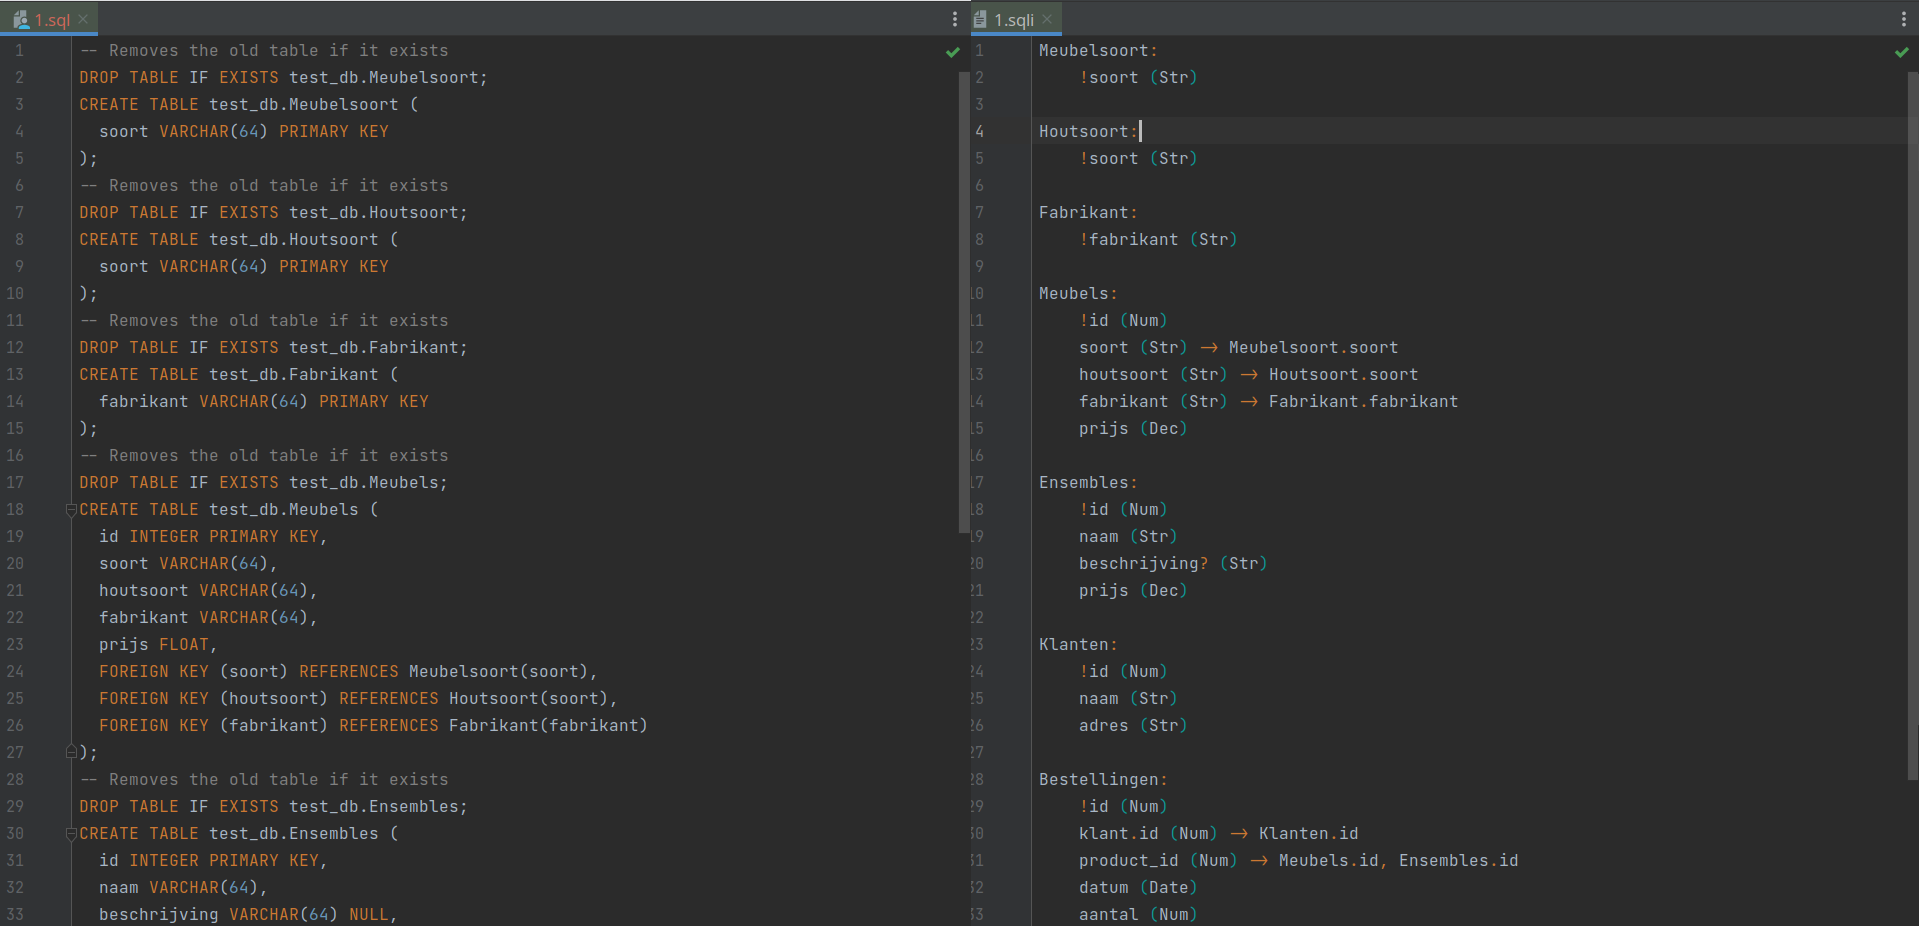
Task: Click 'Houtsoort:' header in sqli editor
Action: tap(1088, 131)
